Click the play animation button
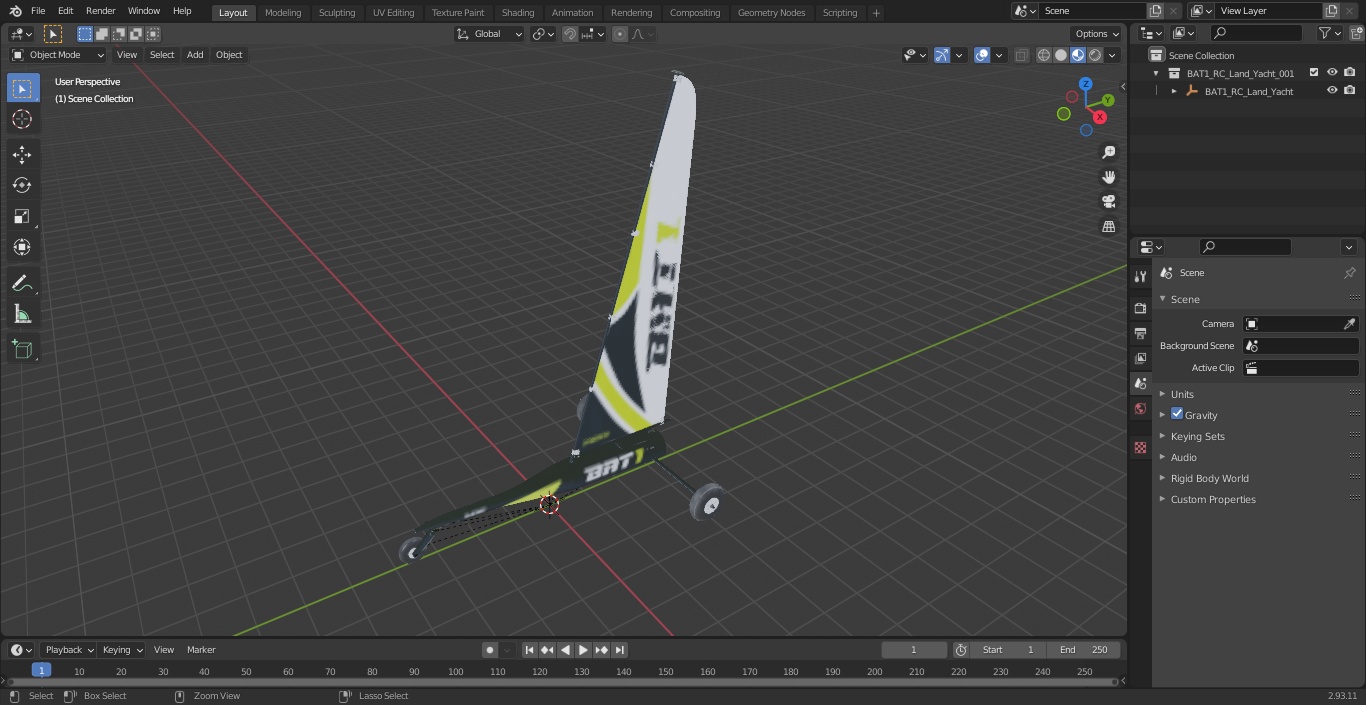The height and width of the screenshot is (705, 1366). 583,650
